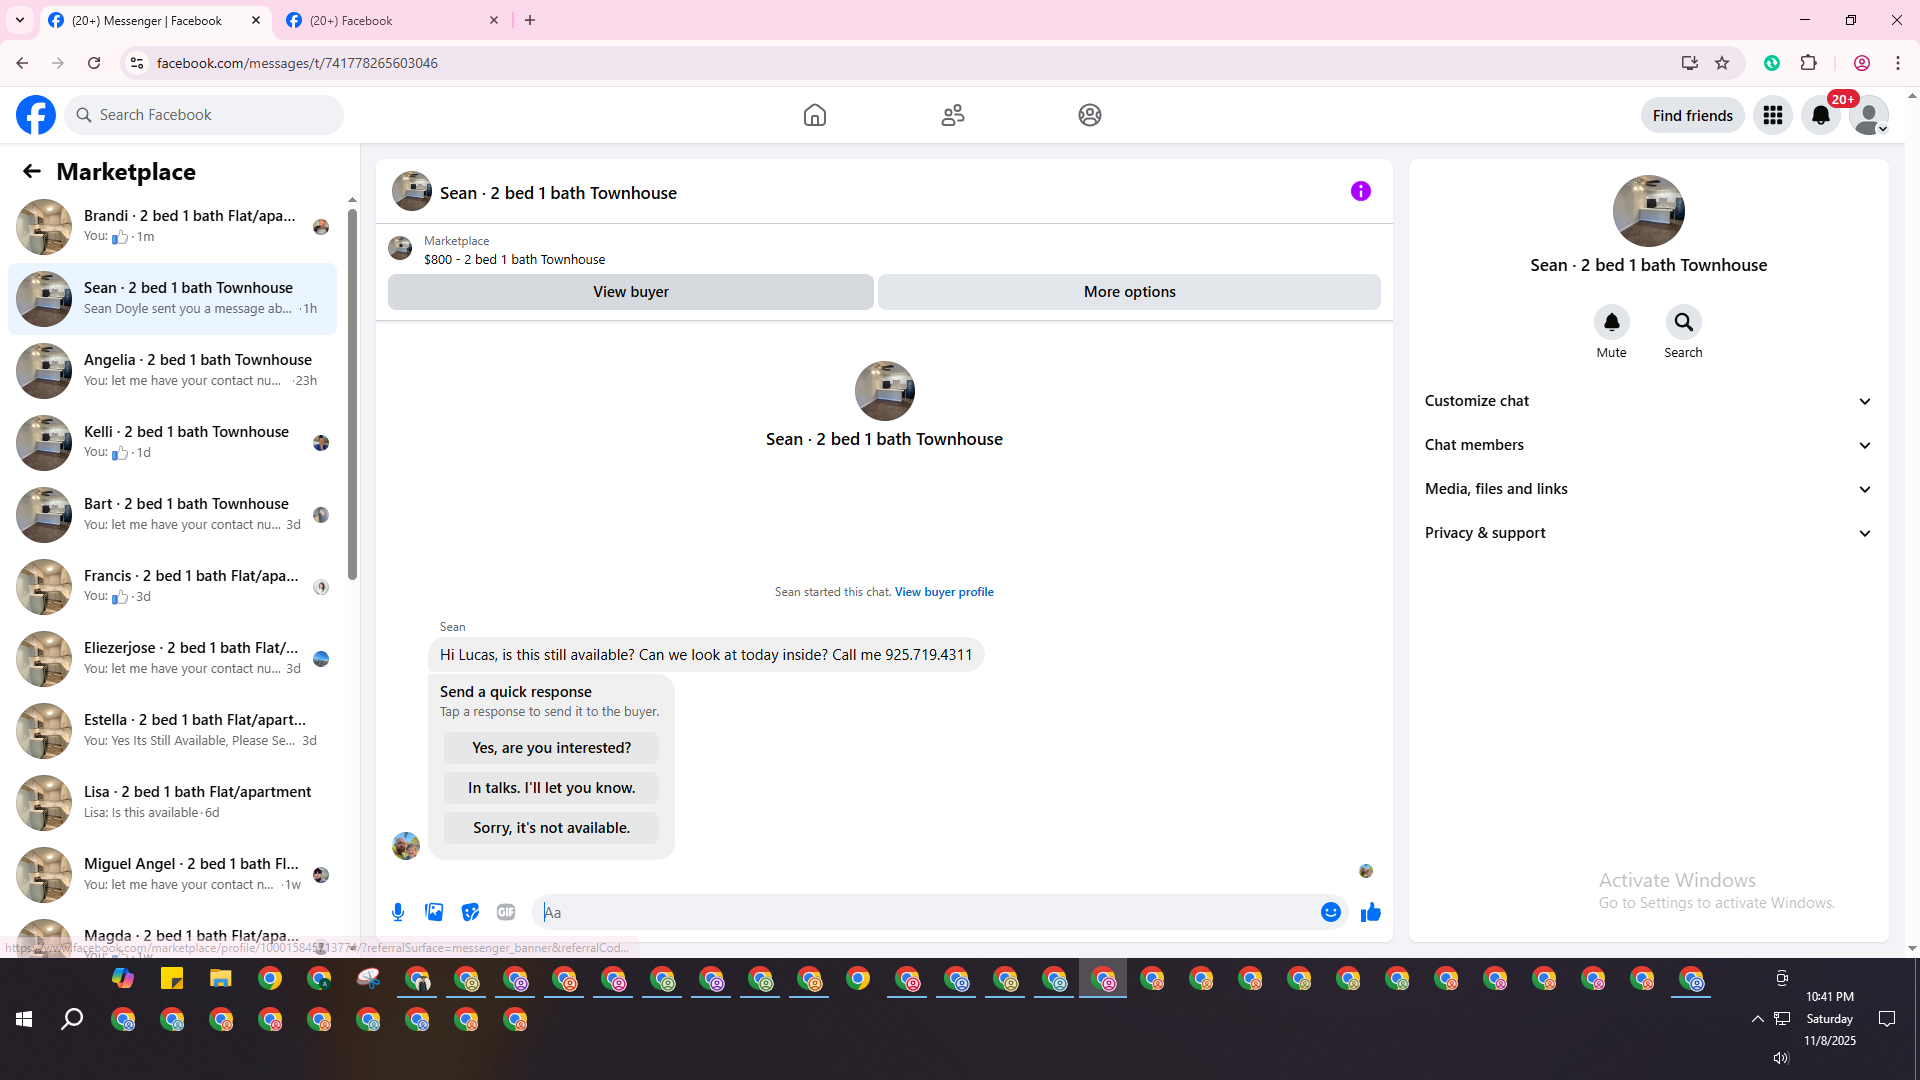Open the GIF picker icon

(506, 912)
